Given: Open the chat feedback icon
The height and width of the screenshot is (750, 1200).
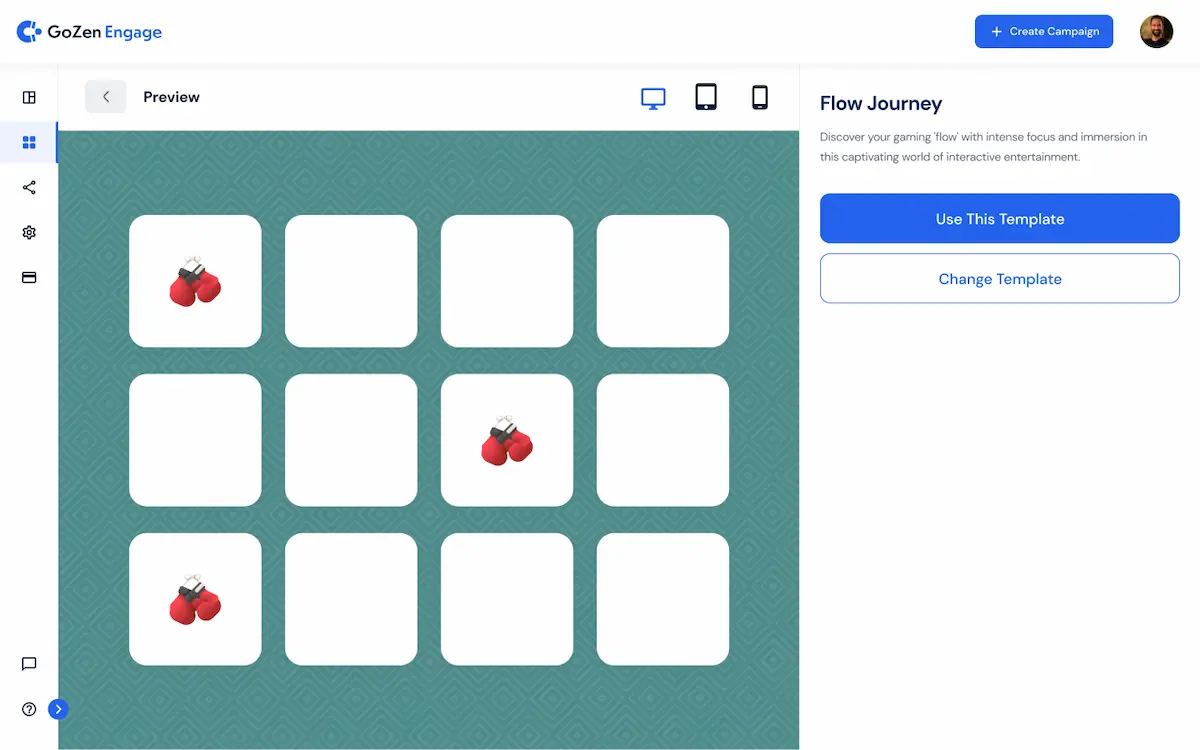Looking at the screenshot, I should [x=28, y=664].
